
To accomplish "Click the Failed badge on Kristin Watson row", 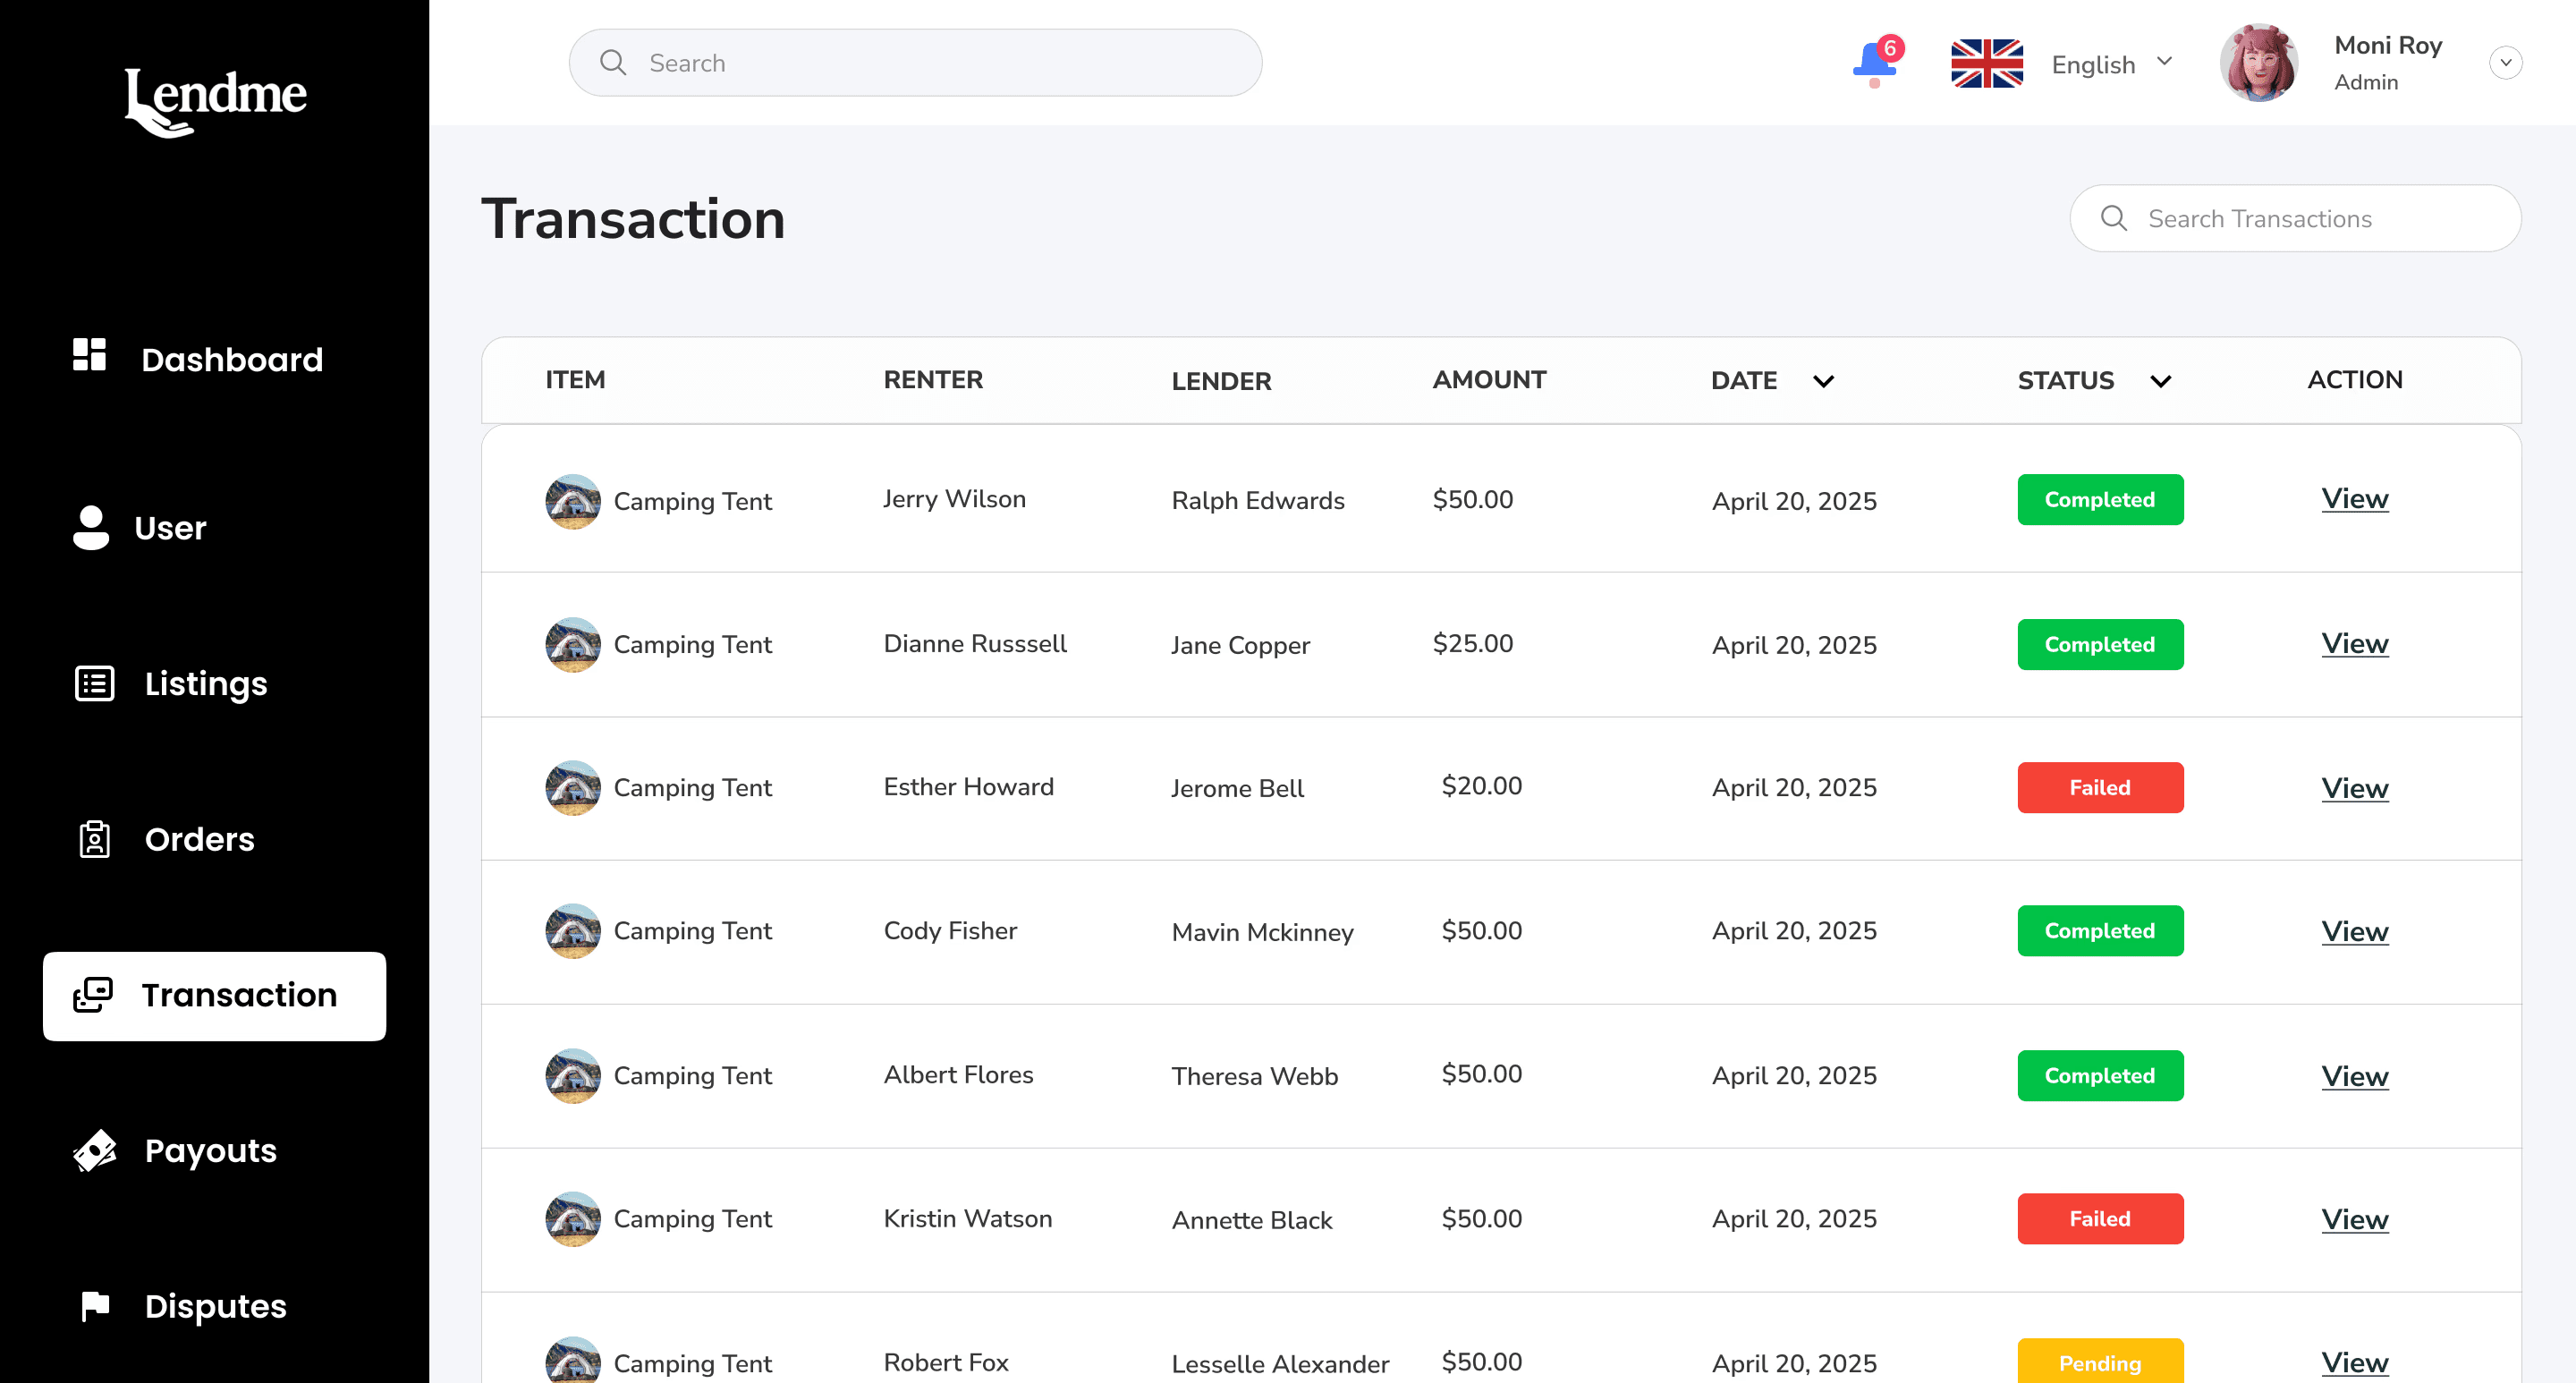I will 2099,1218.
